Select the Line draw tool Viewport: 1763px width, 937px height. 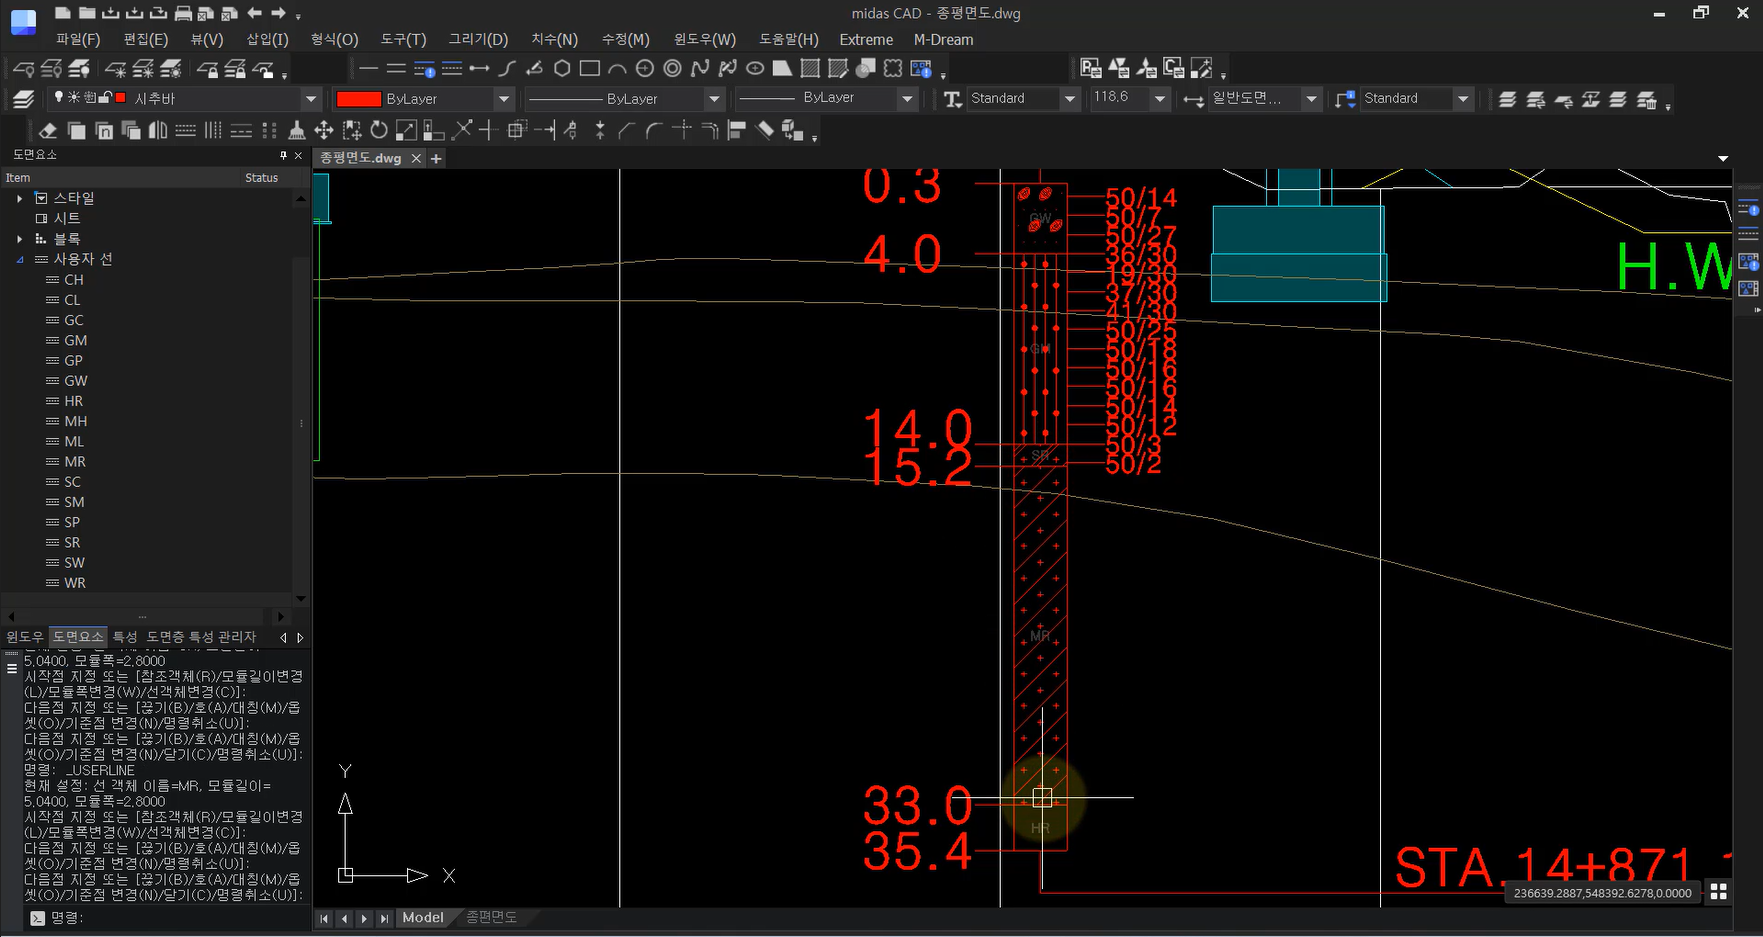click(x=369, y=69)
